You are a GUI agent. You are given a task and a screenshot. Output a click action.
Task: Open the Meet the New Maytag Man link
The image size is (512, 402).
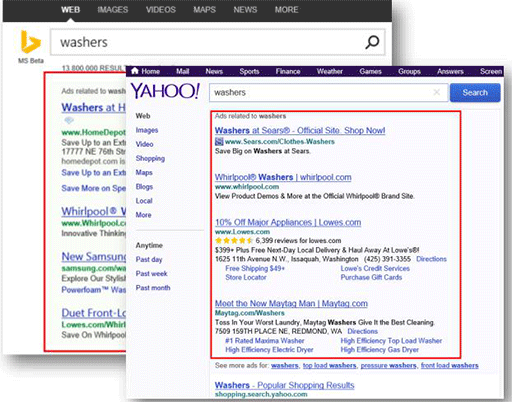(x=291, y=303)
